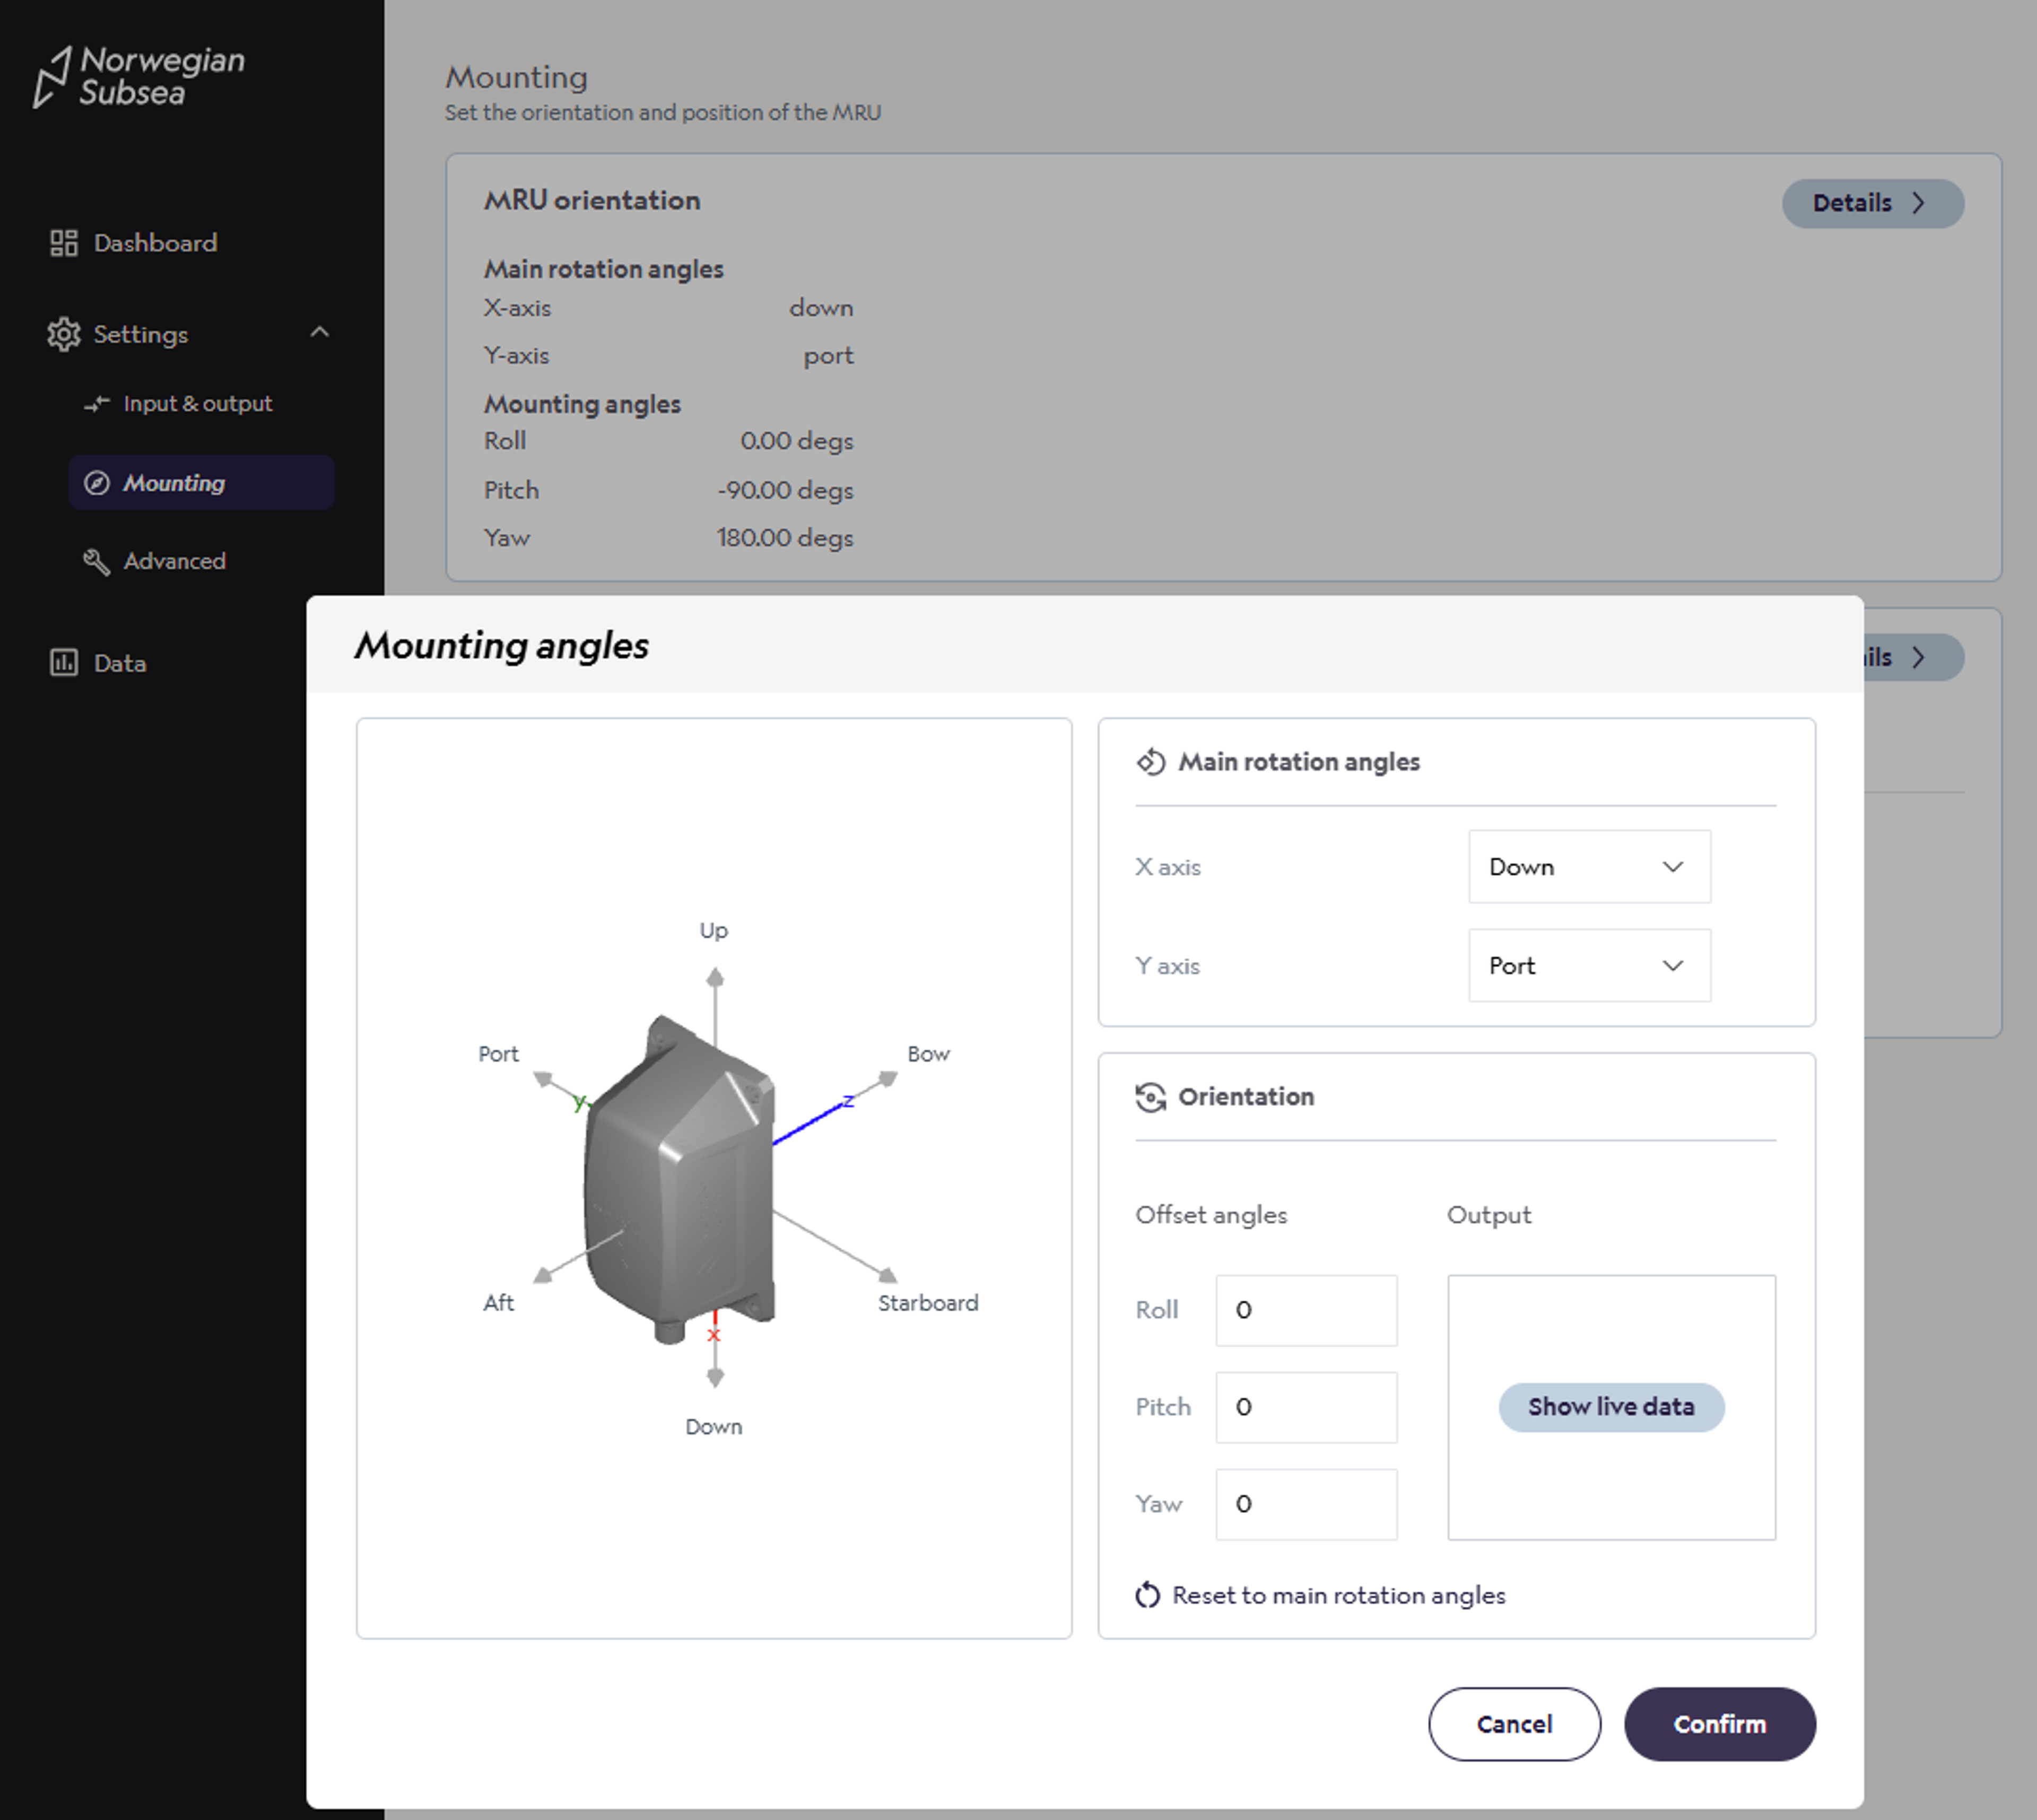Confirm the mounting angles
The image size is (2037, 1820).
tap(1719, 1724)
